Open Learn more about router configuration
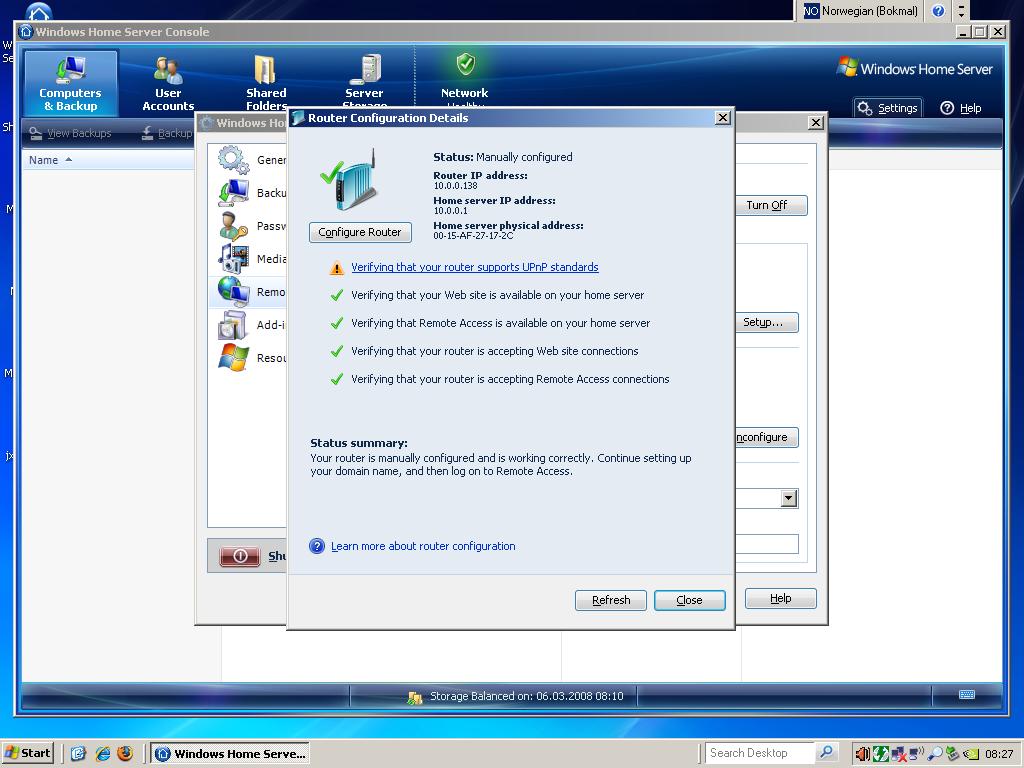 coord(423,546)
